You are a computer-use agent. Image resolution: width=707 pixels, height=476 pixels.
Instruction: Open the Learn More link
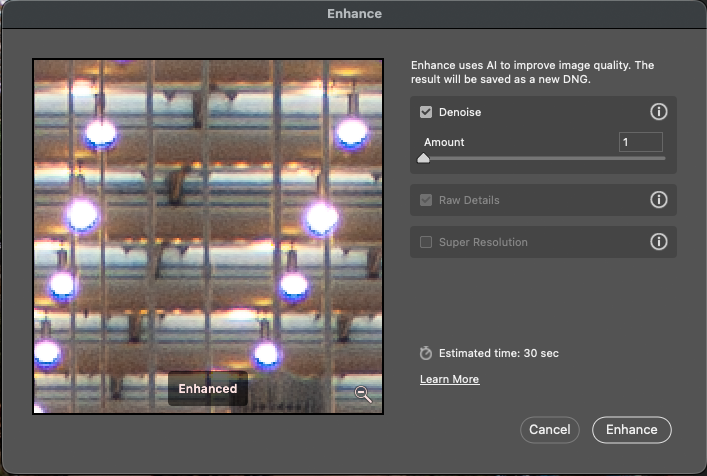449,379
